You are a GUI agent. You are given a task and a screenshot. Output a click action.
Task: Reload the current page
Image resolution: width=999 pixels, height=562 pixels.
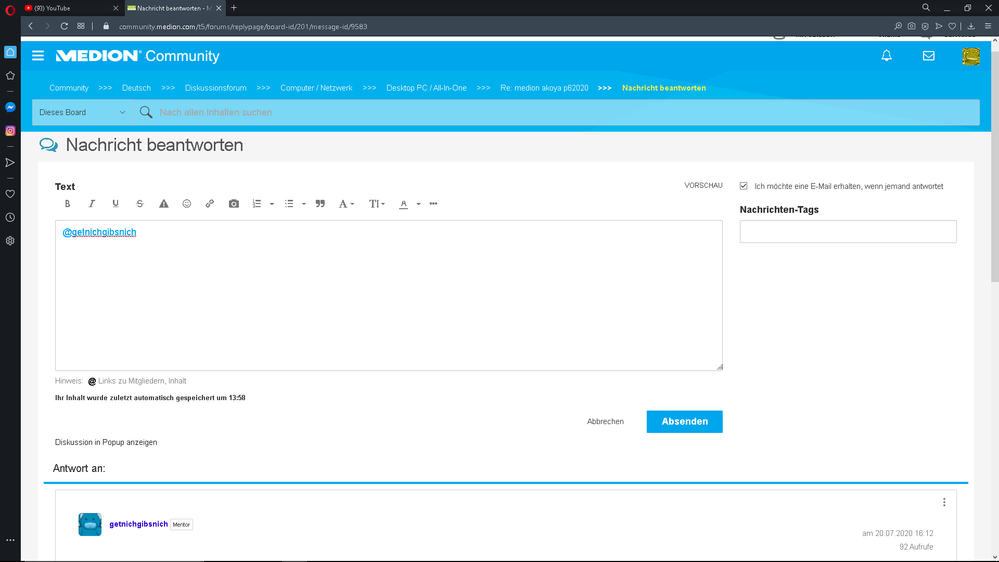coord(64,26)
